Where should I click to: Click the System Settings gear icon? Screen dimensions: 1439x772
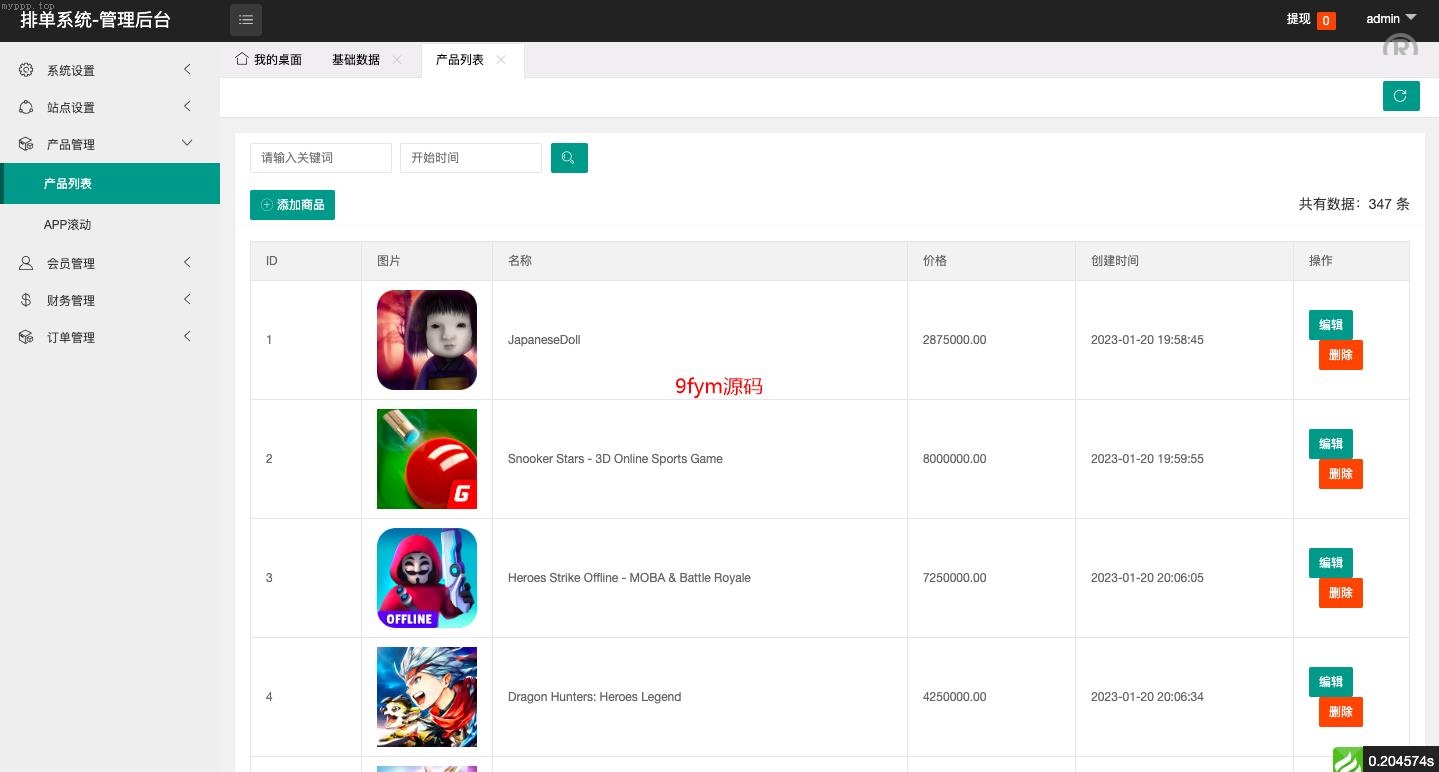(x=27, y=70)
